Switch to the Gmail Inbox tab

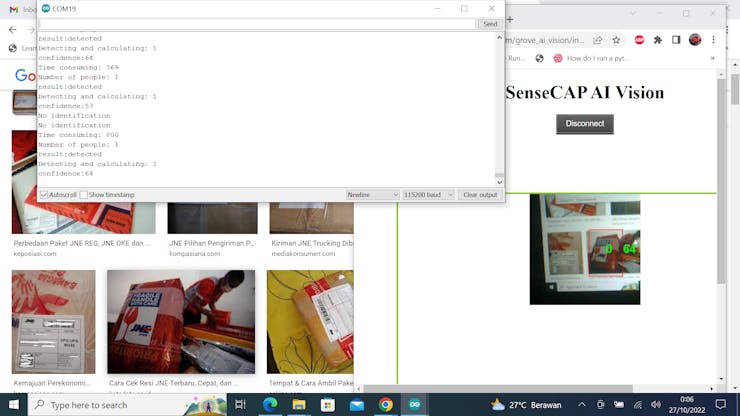[x=21, y=9]
